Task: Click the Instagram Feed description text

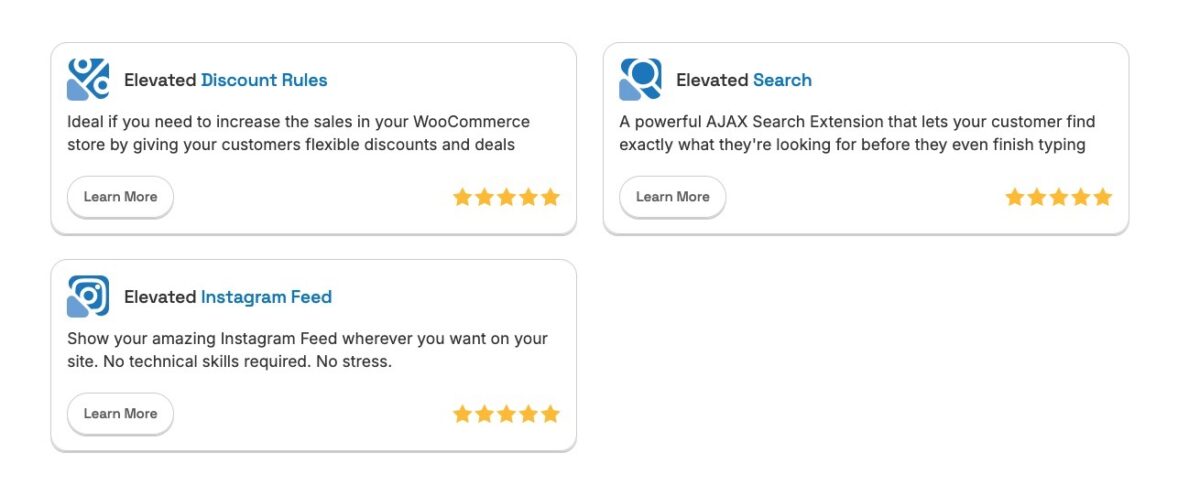Action: (x=306, y=350)
